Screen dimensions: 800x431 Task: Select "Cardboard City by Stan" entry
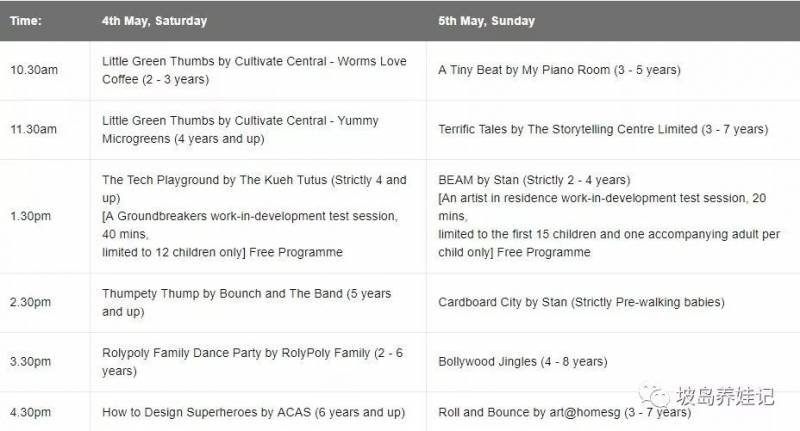point(581,302)
